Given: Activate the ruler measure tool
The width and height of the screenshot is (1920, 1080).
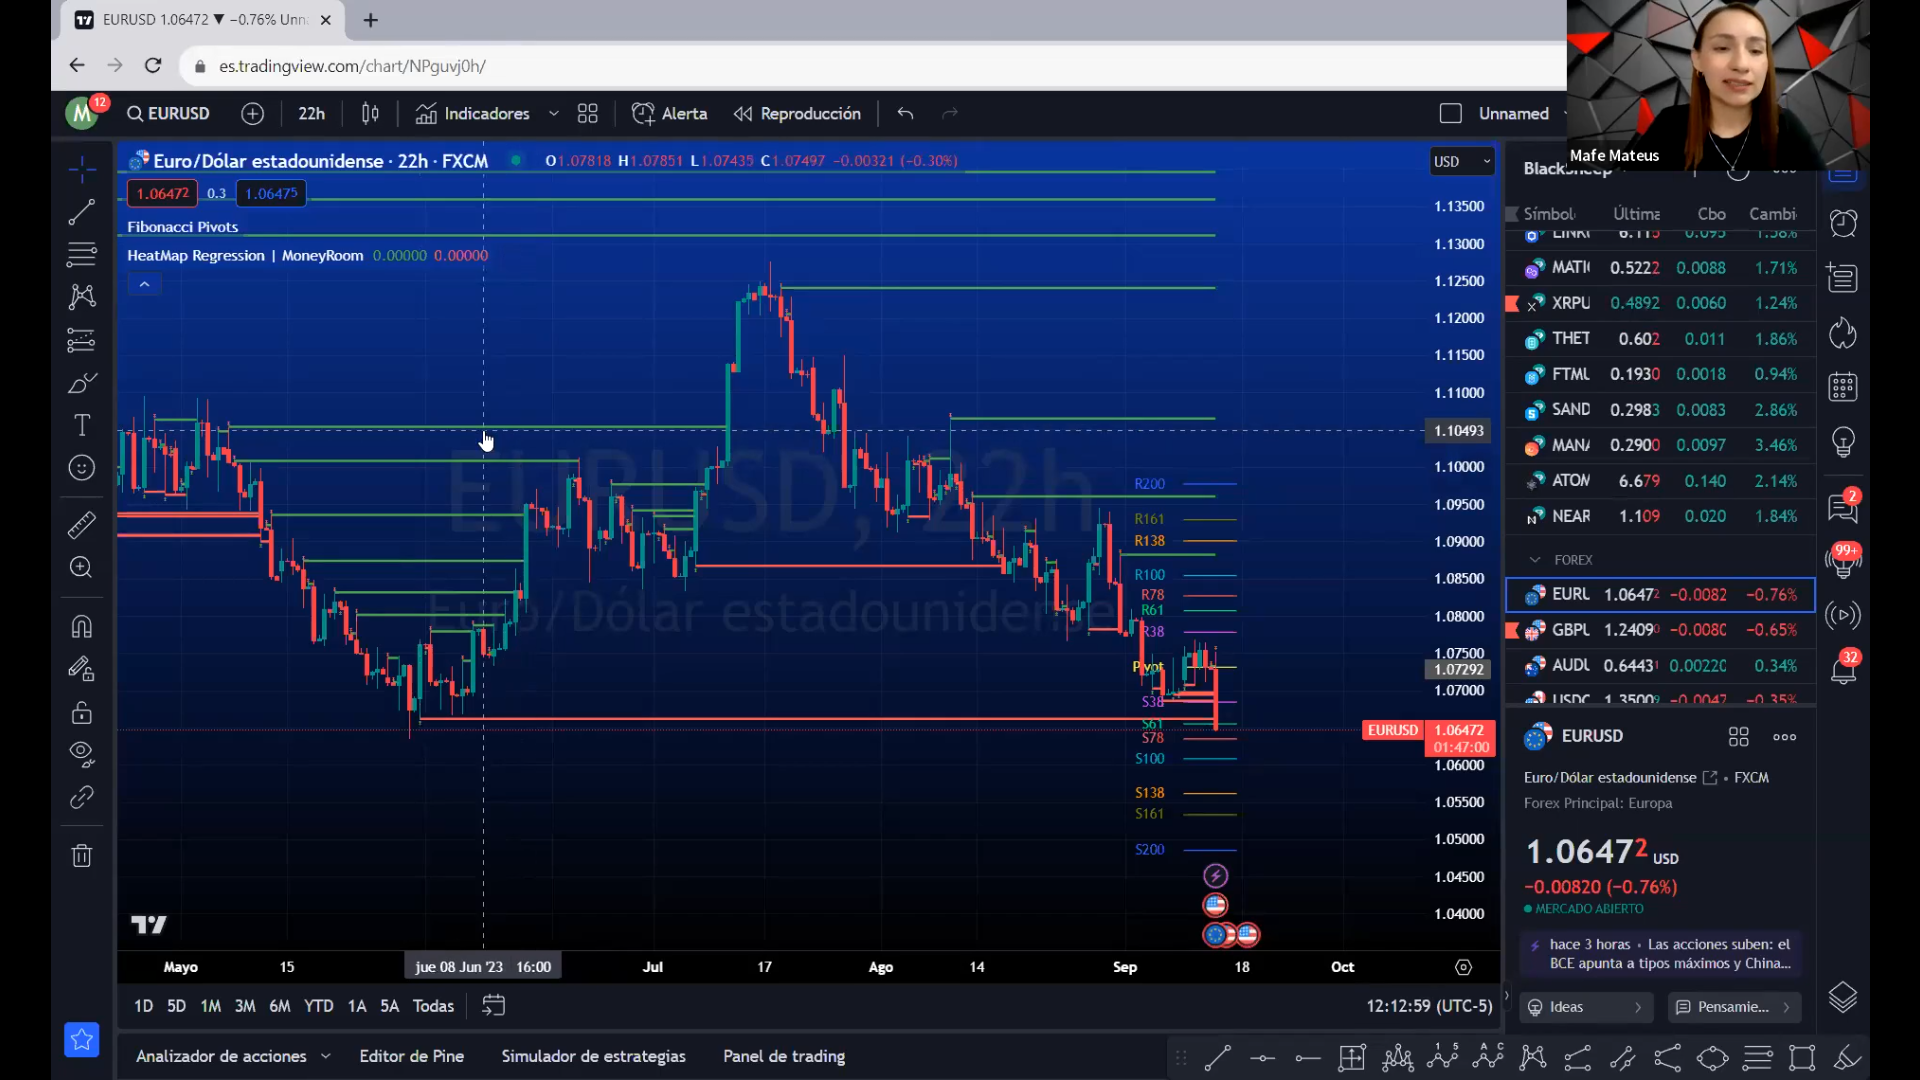Looking at the screenshot, I should click(x=82, y=525).
